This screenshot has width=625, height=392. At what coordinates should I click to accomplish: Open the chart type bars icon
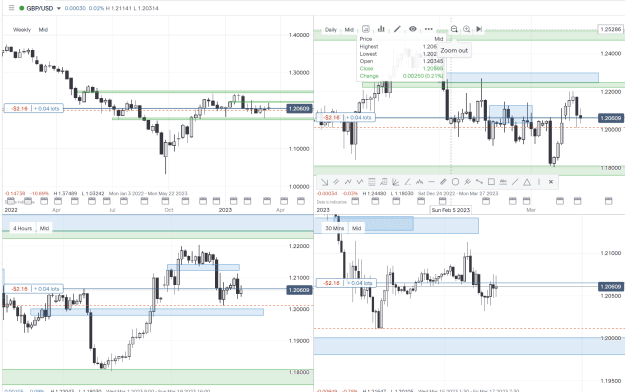tap(381, 29)
